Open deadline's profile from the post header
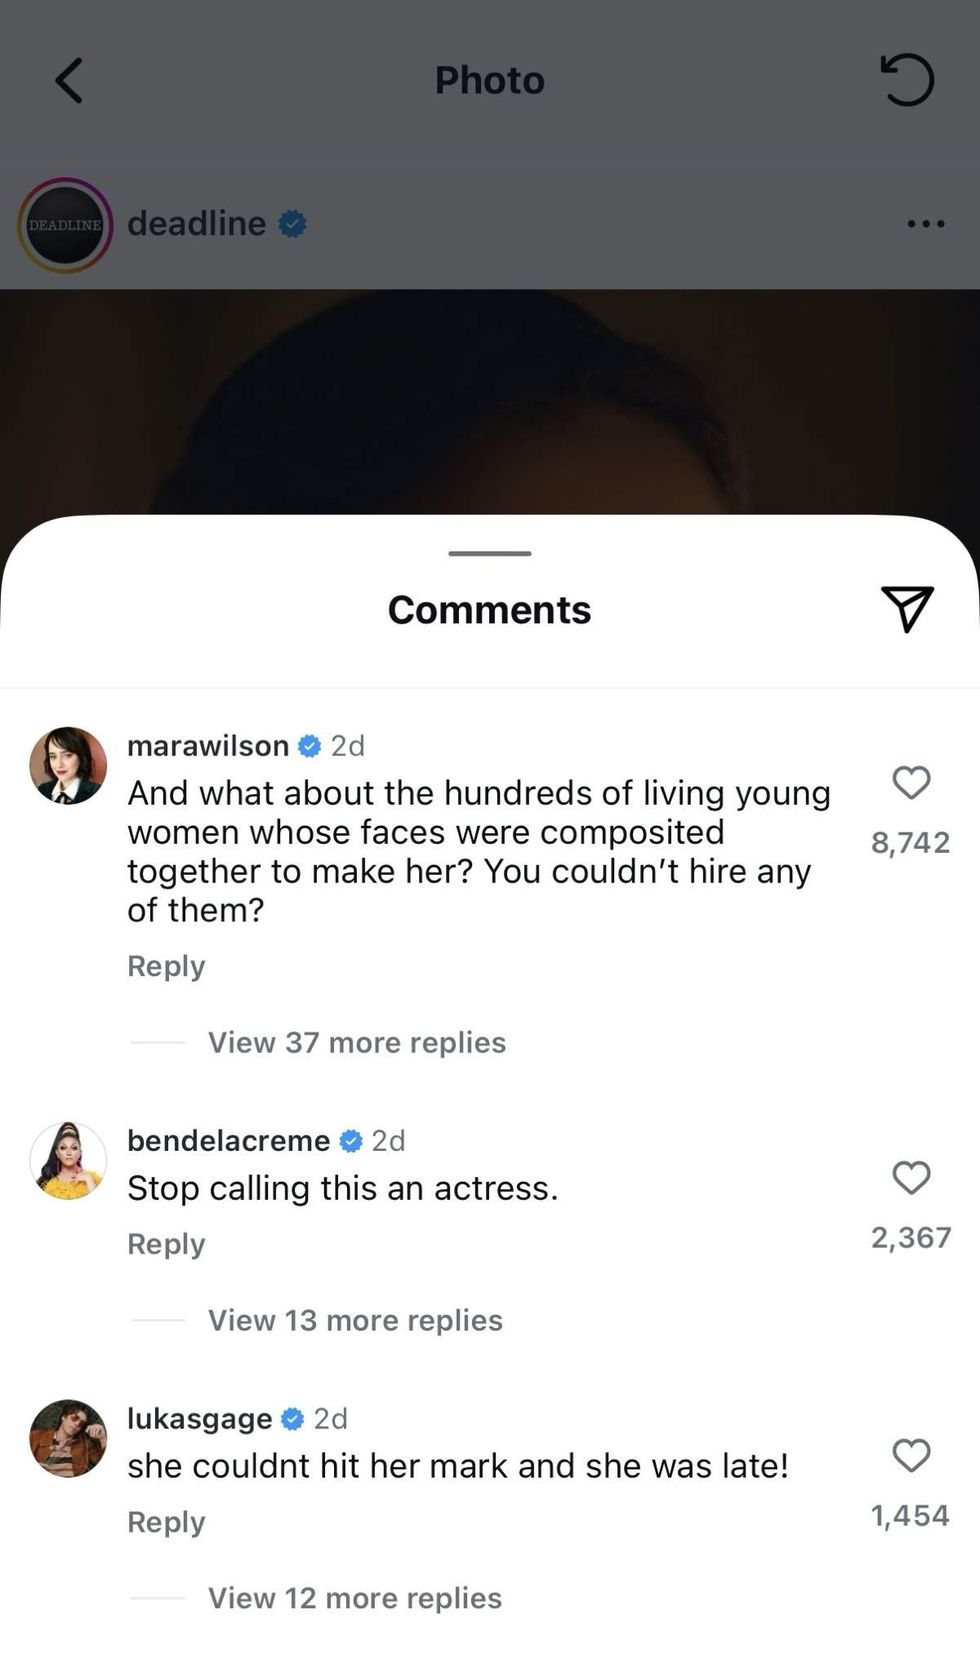980x1655 pixels. pyautogui.click(x=196, y=224)
